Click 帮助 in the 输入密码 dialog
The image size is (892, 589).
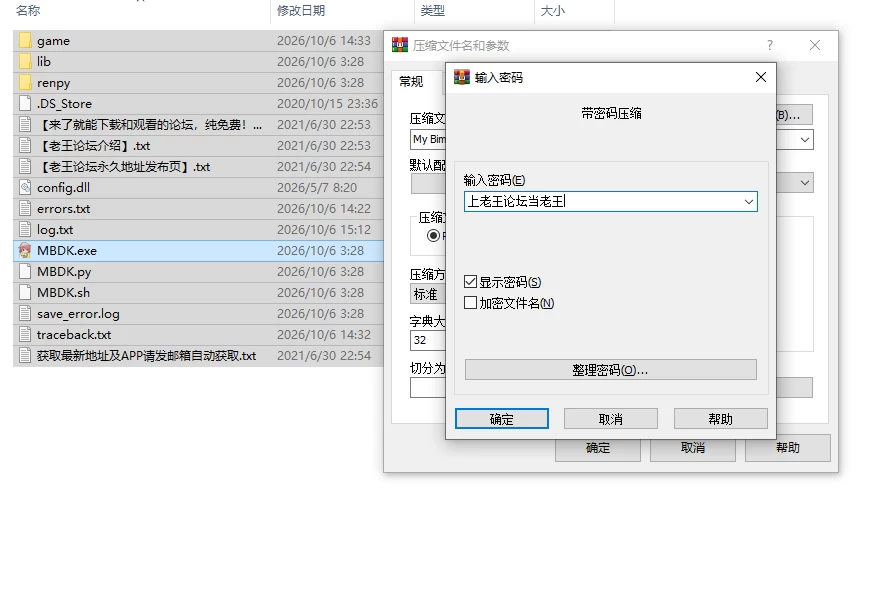coord(721,419)
